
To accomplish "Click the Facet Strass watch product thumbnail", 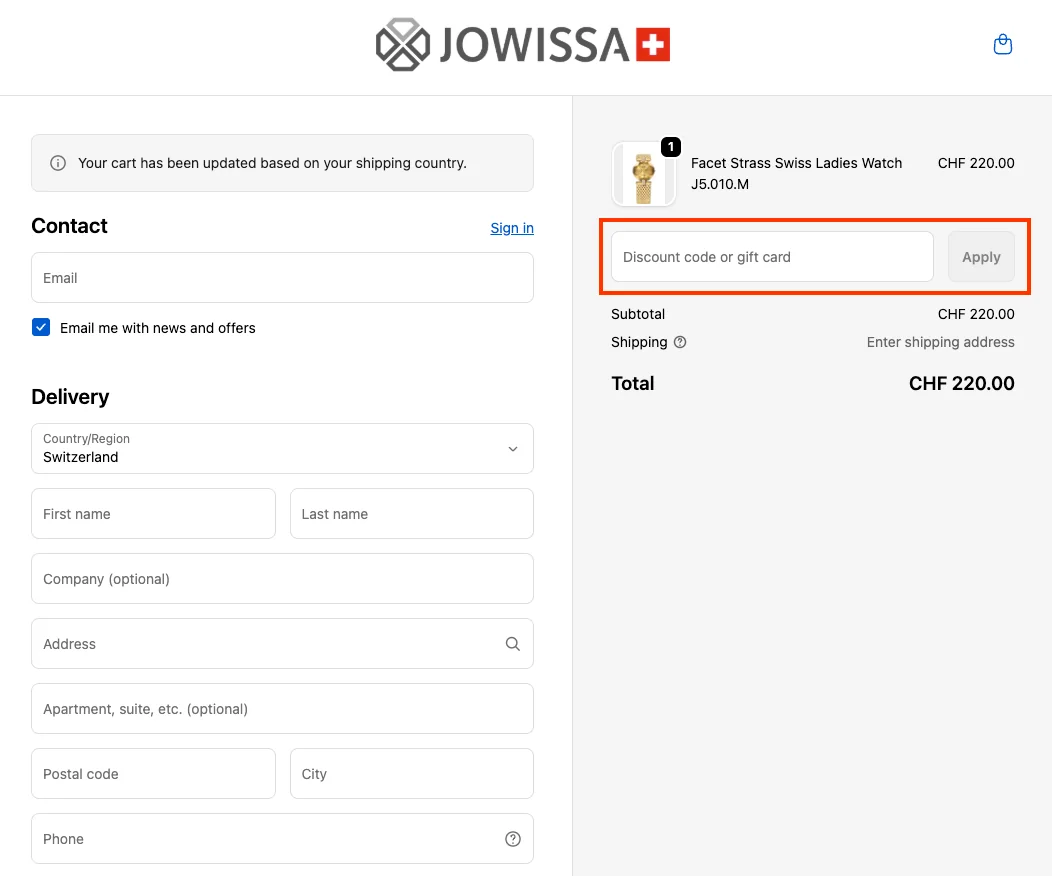I will click(x=644, y=172).
